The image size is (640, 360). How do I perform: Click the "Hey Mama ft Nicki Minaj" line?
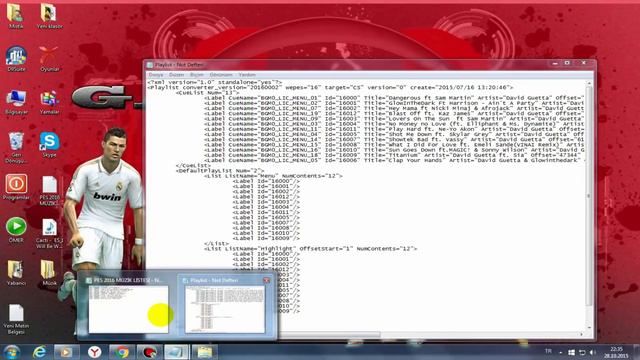(x=394, y=109)
